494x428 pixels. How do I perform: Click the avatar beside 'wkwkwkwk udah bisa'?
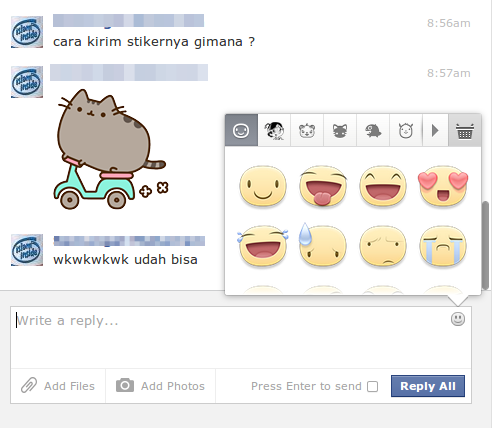pos(27,250)
